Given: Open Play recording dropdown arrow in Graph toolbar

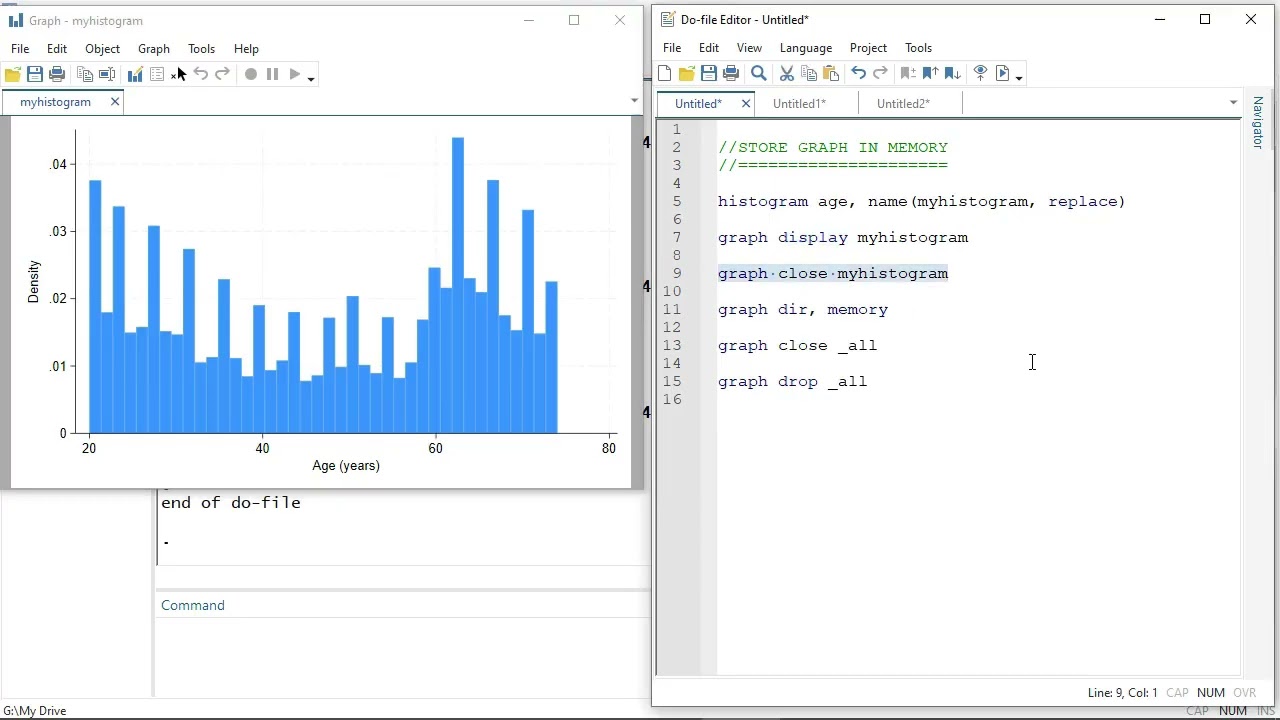Looking at the screenshot, I should click(311, 77).
